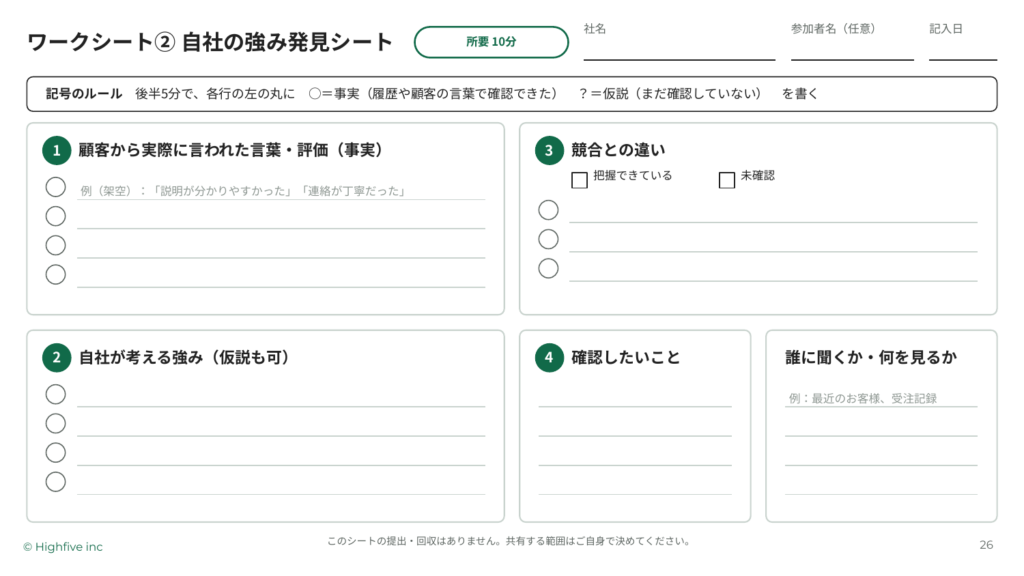The height and width of the screenshot is (576, 1024).
Task: Click the © Highfive inc footer link
Action: 63,547
